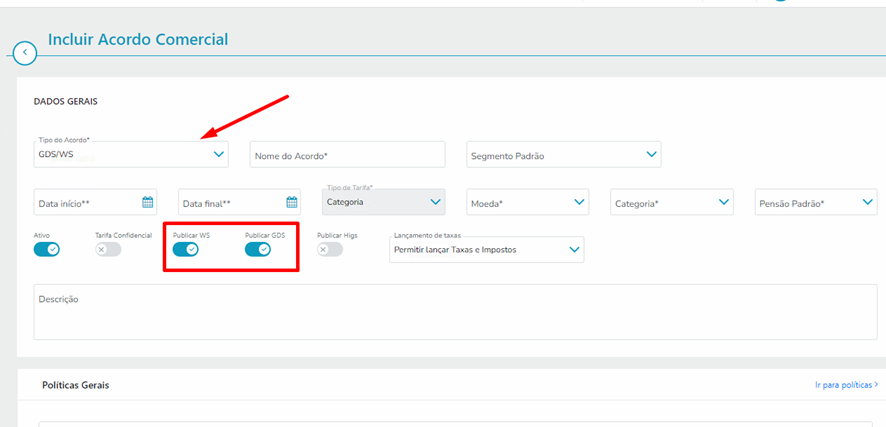The height and width of the screenshot is (427, 886).
Task: Click the Nome do Acordo field
Action: tap(348, 154)
